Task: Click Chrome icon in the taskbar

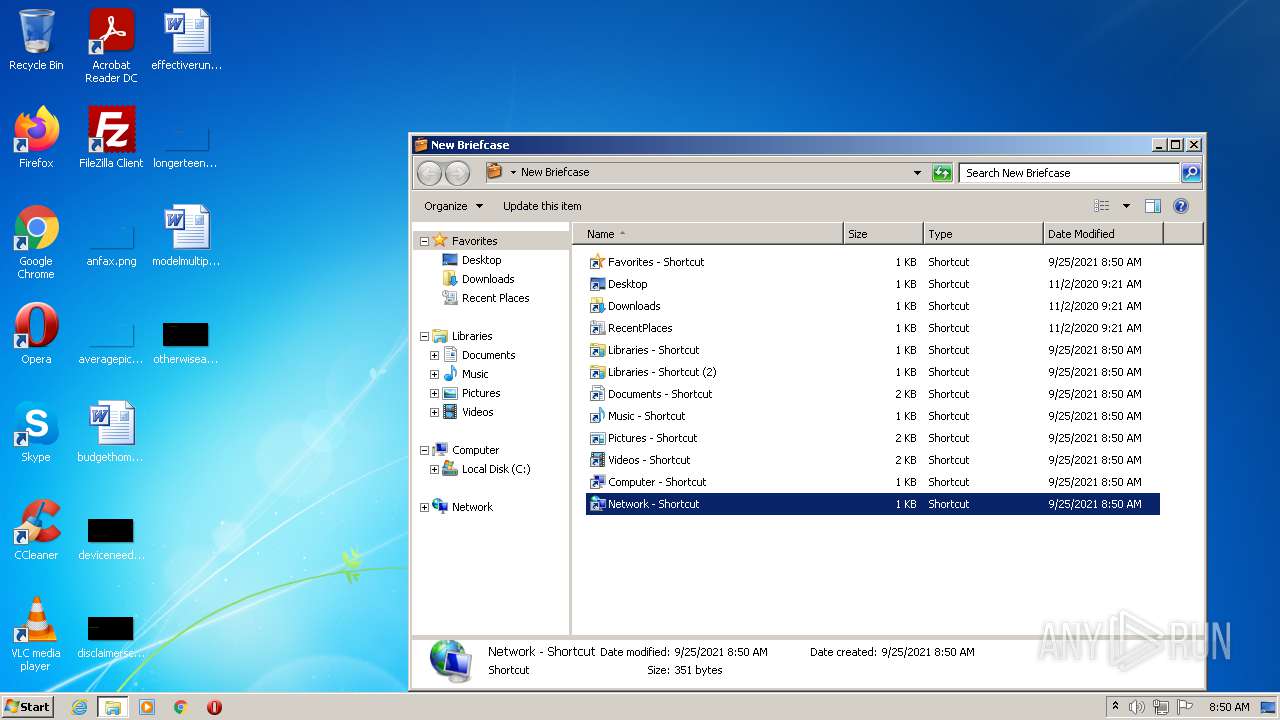Action: pos(180,707)
